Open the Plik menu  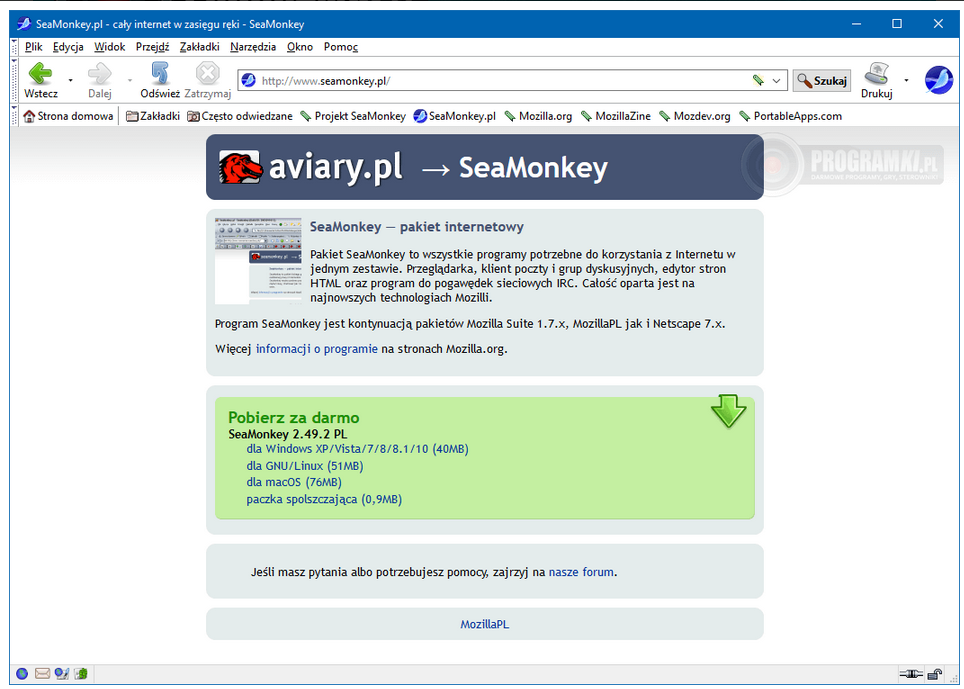(34, 47)
